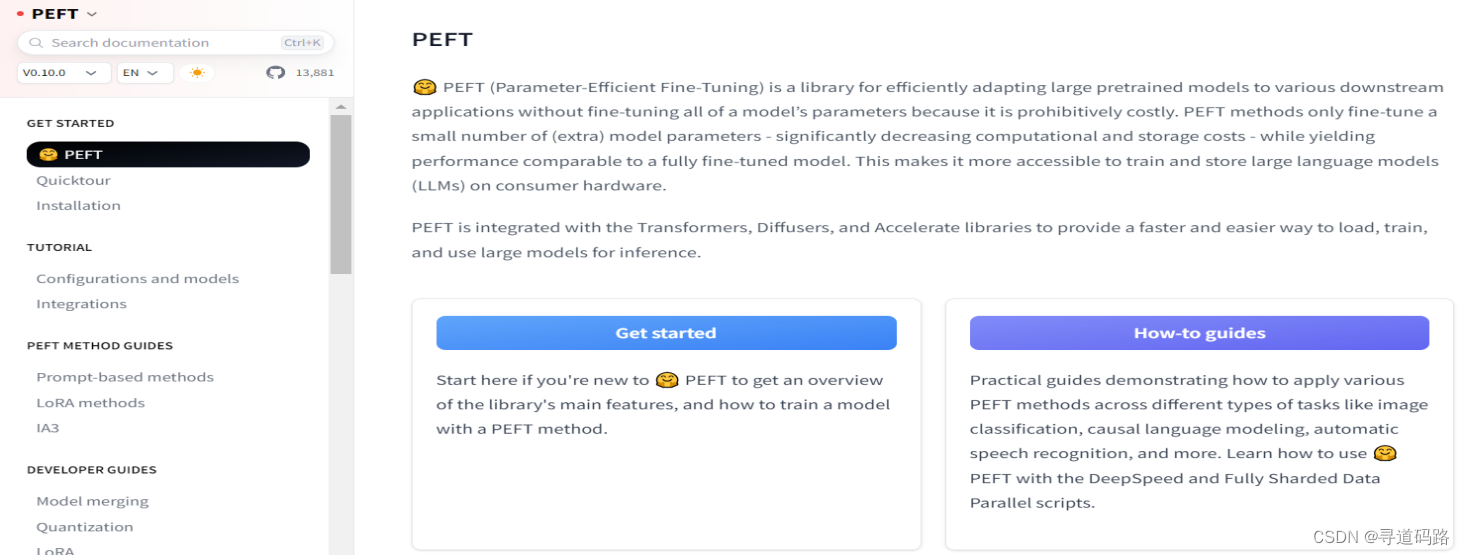Expand the EN language selector

pyautogui.click(x=145, y=73)
